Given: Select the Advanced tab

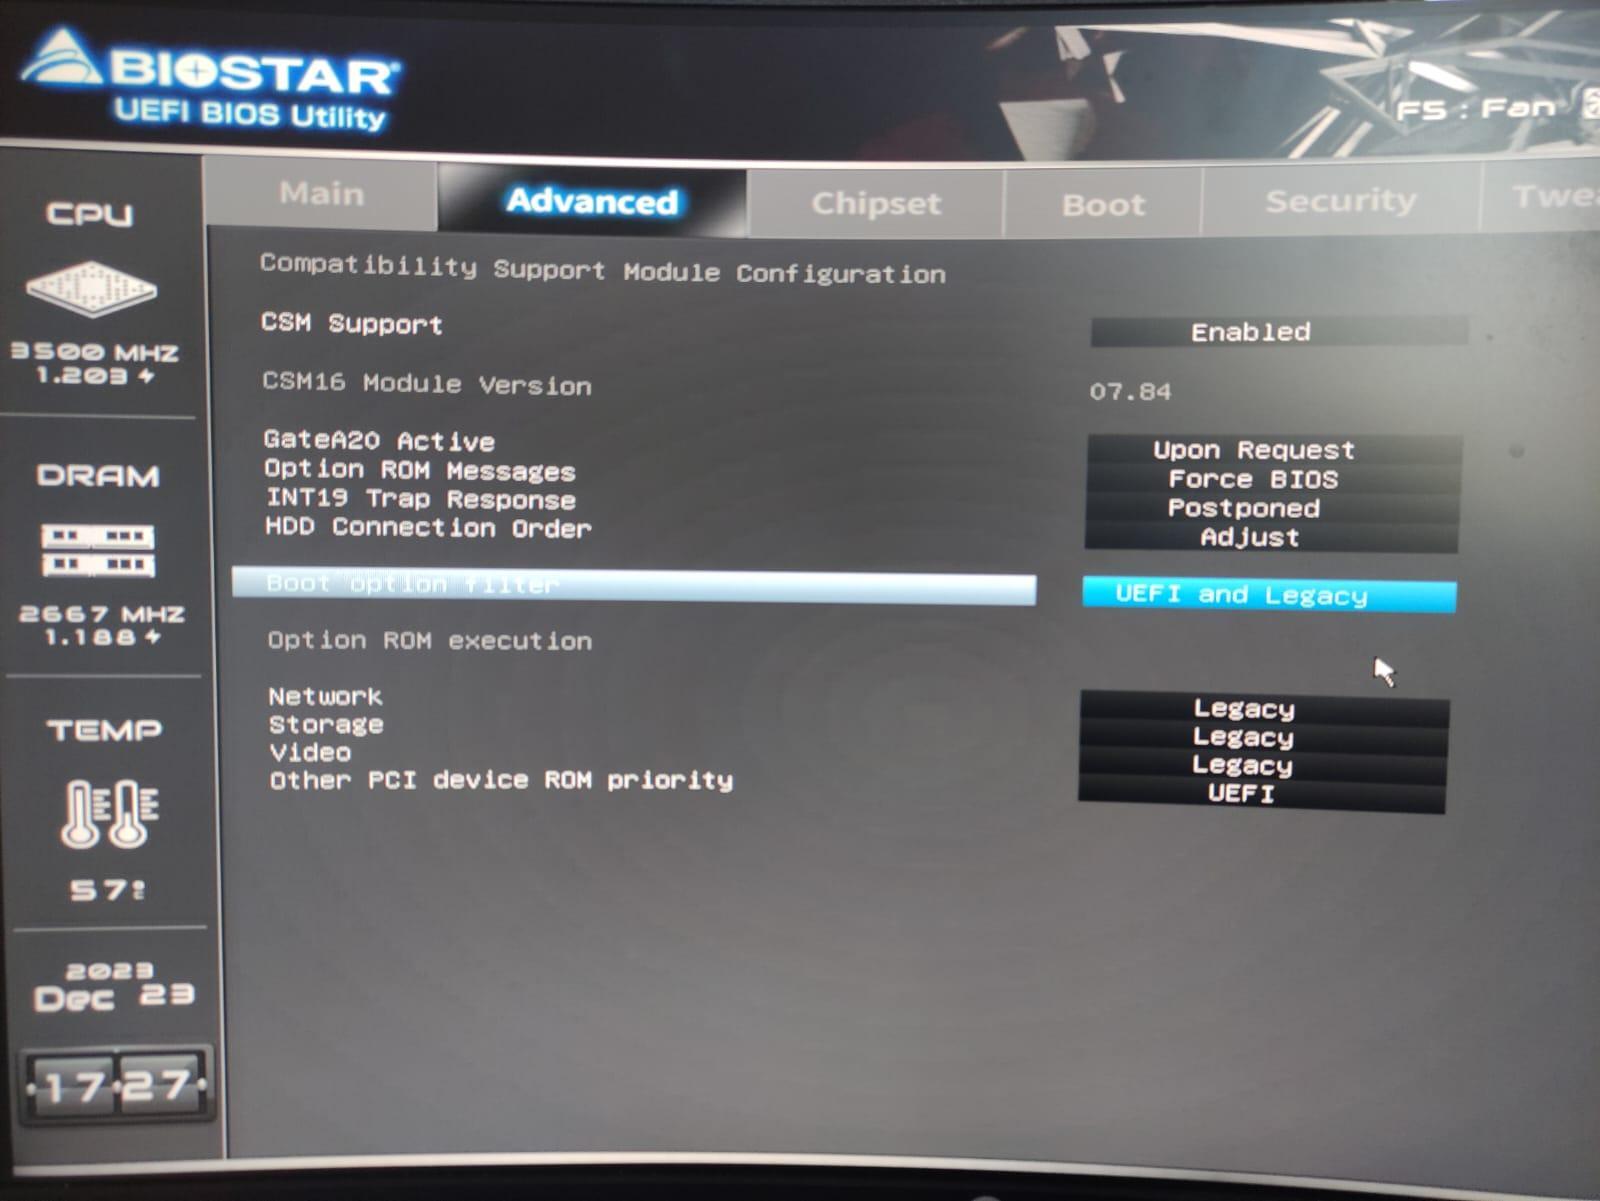Looking at the screenshot, I should coord(592,201).
